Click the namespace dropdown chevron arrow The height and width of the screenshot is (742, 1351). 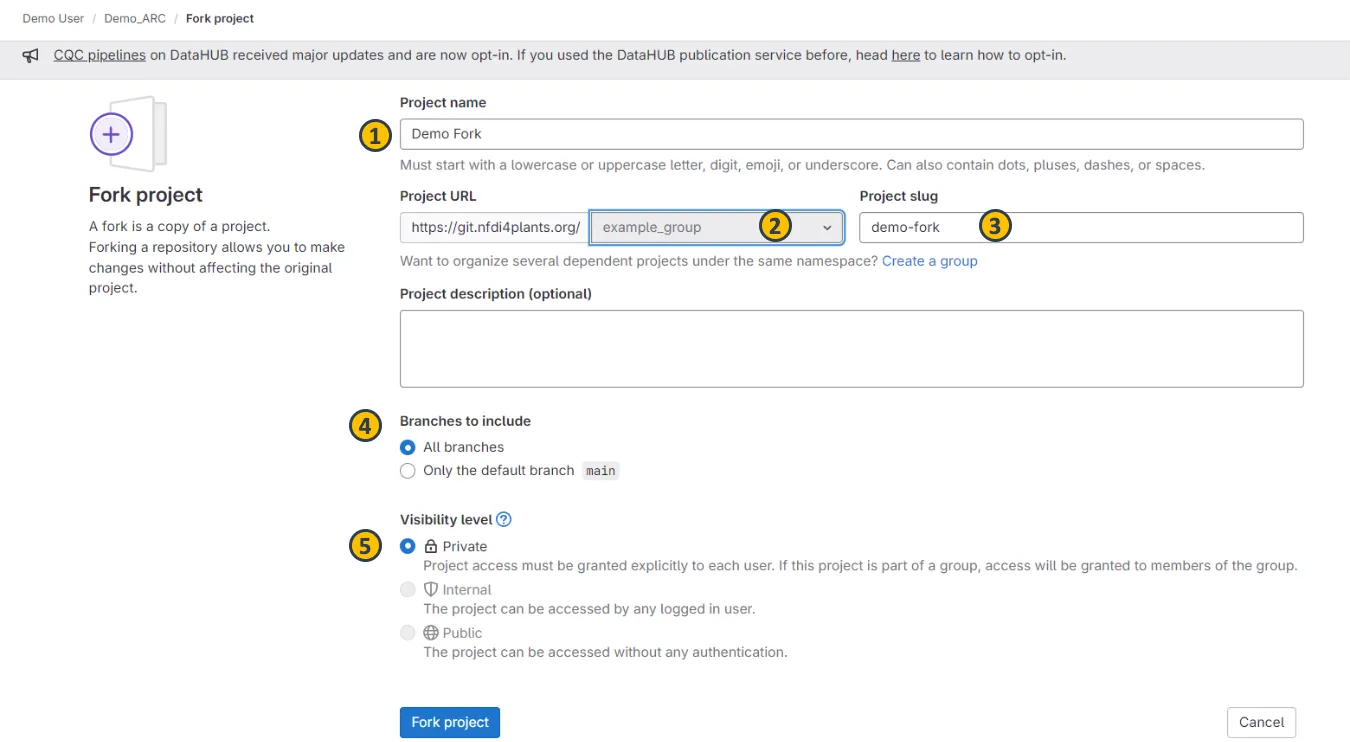[827, 228]
